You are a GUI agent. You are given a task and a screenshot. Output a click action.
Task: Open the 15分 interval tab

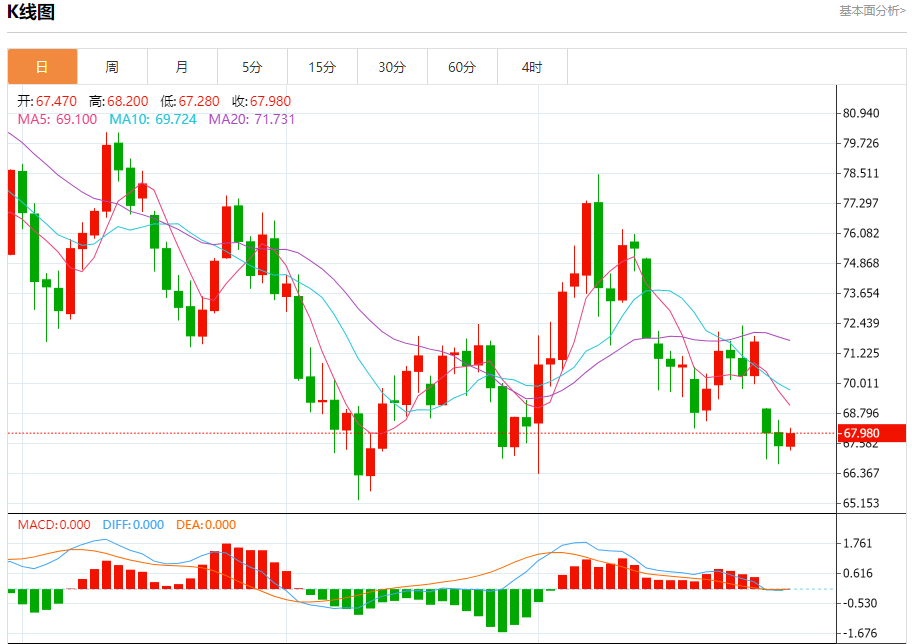click(322, 67)
